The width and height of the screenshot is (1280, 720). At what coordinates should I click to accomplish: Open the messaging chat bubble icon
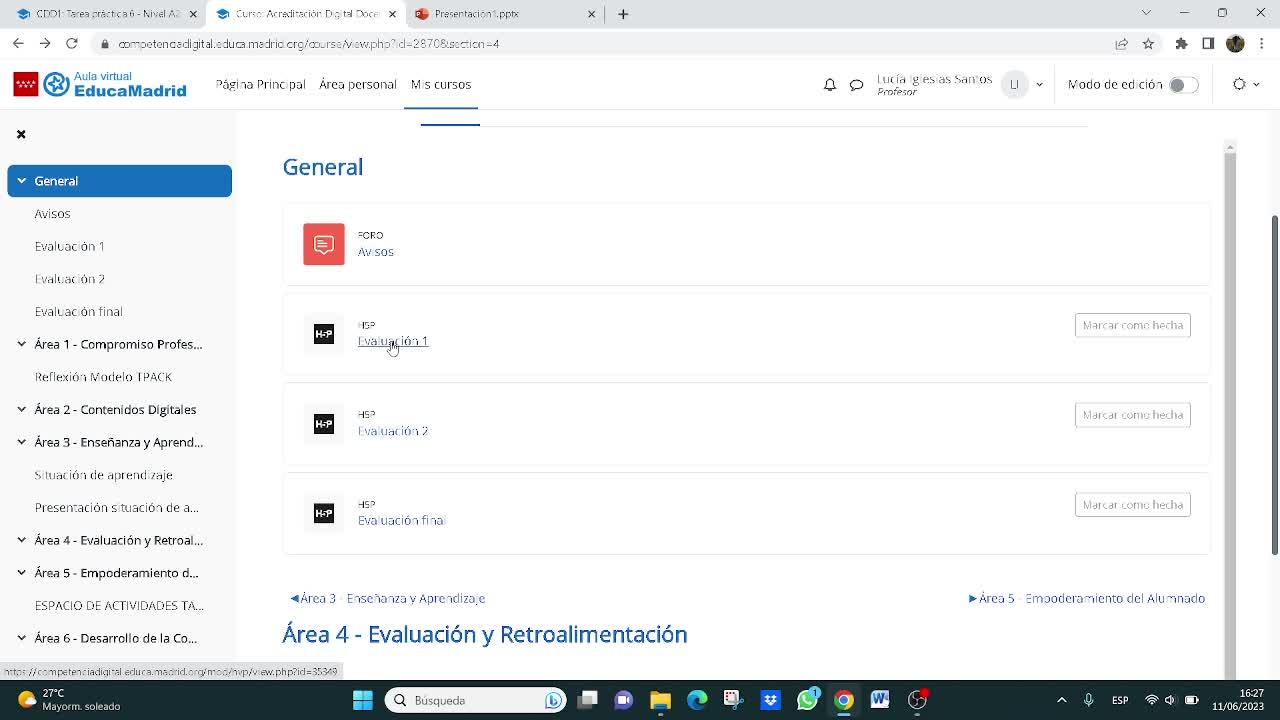[856, 85]
